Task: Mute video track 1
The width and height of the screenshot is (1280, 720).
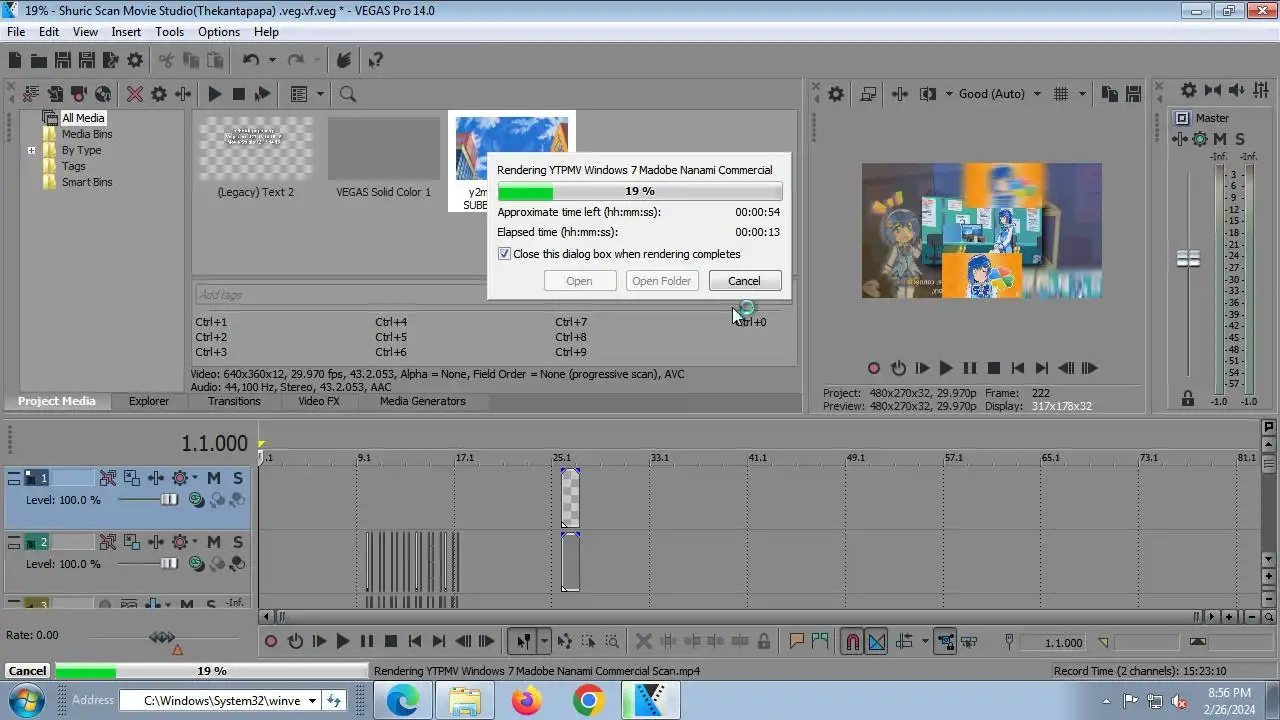Action: tap(213, 478)
